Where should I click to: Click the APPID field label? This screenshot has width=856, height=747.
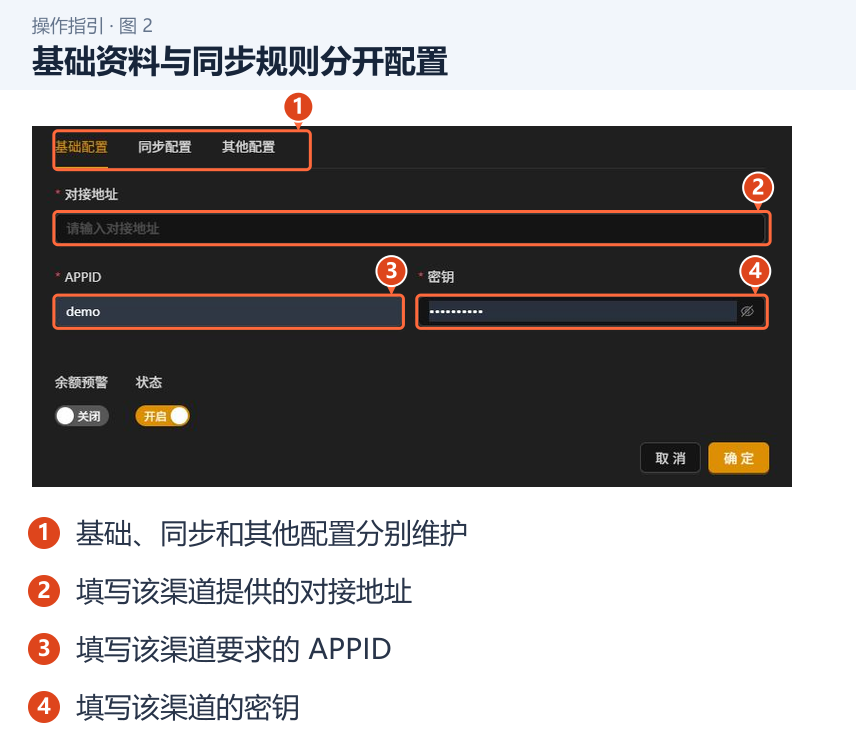coord(83,277)
